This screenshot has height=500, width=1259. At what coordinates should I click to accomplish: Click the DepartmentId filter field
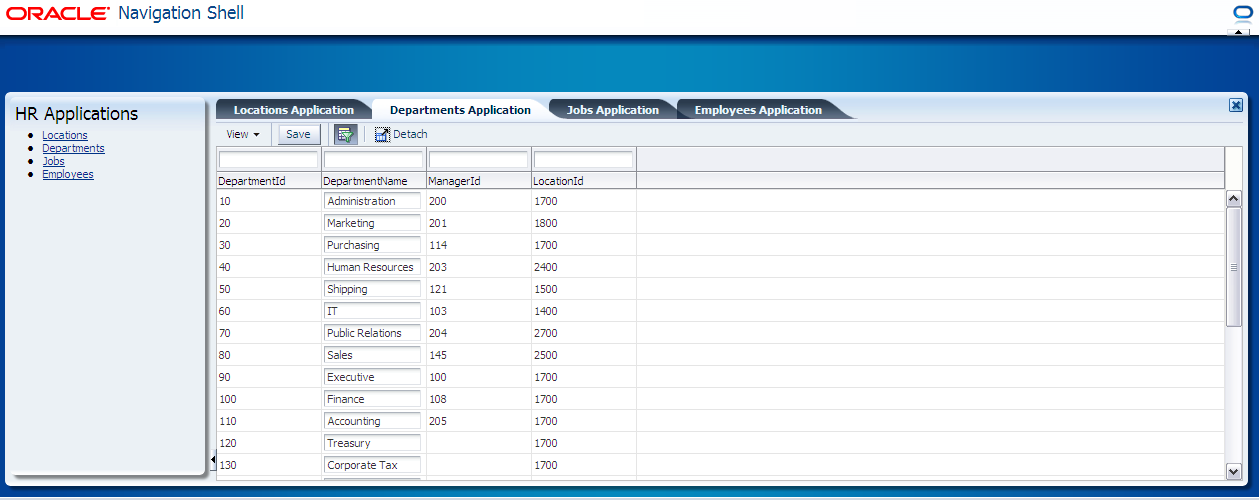[268, 160]
